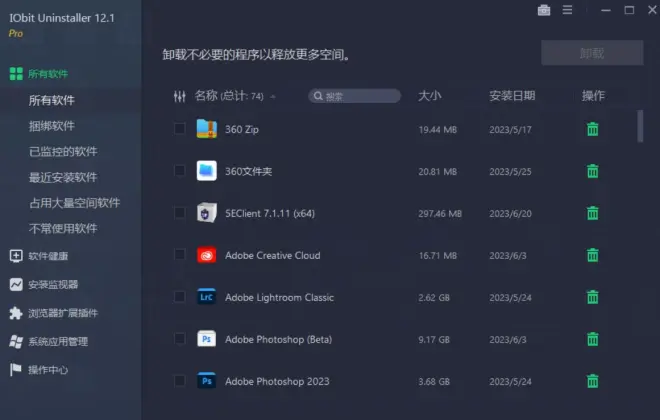
Task: Click the 360文件夹 program icon
Action: pyautogui.click(x=207, y=171)
